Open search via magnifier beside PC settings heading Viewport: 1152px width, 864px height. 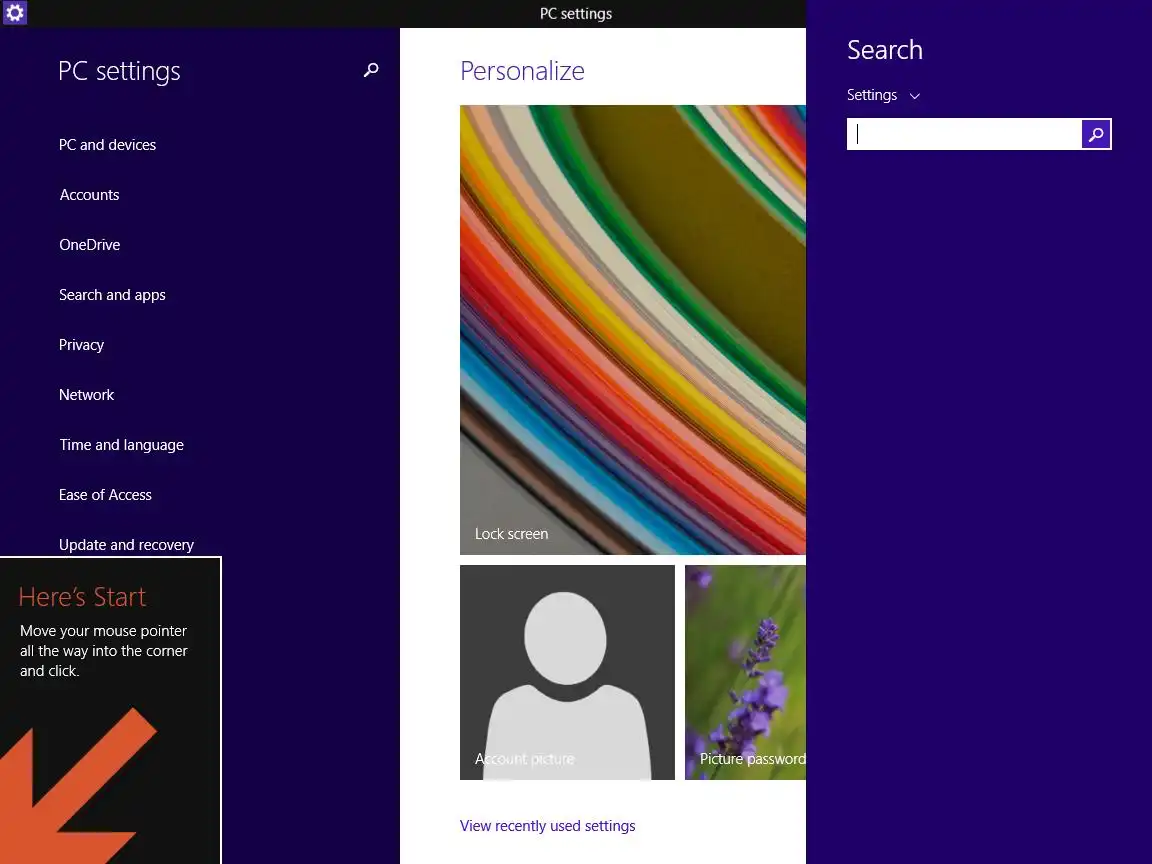(371, 70)
